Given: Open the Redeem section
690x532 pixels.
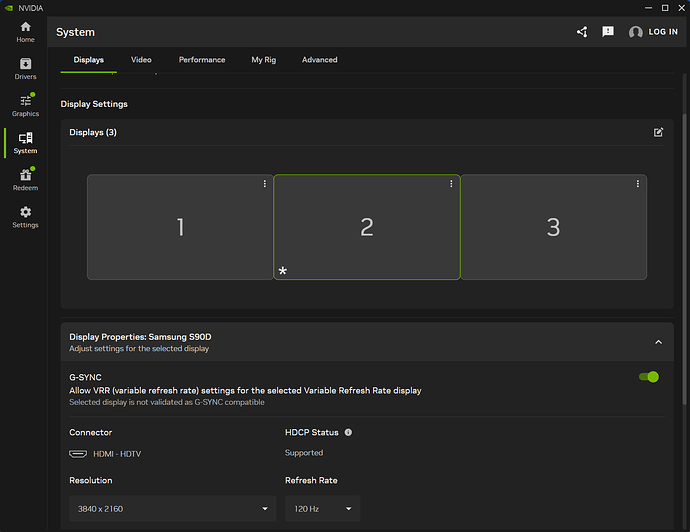Looking at the screenshot, I should coord(26,180).
